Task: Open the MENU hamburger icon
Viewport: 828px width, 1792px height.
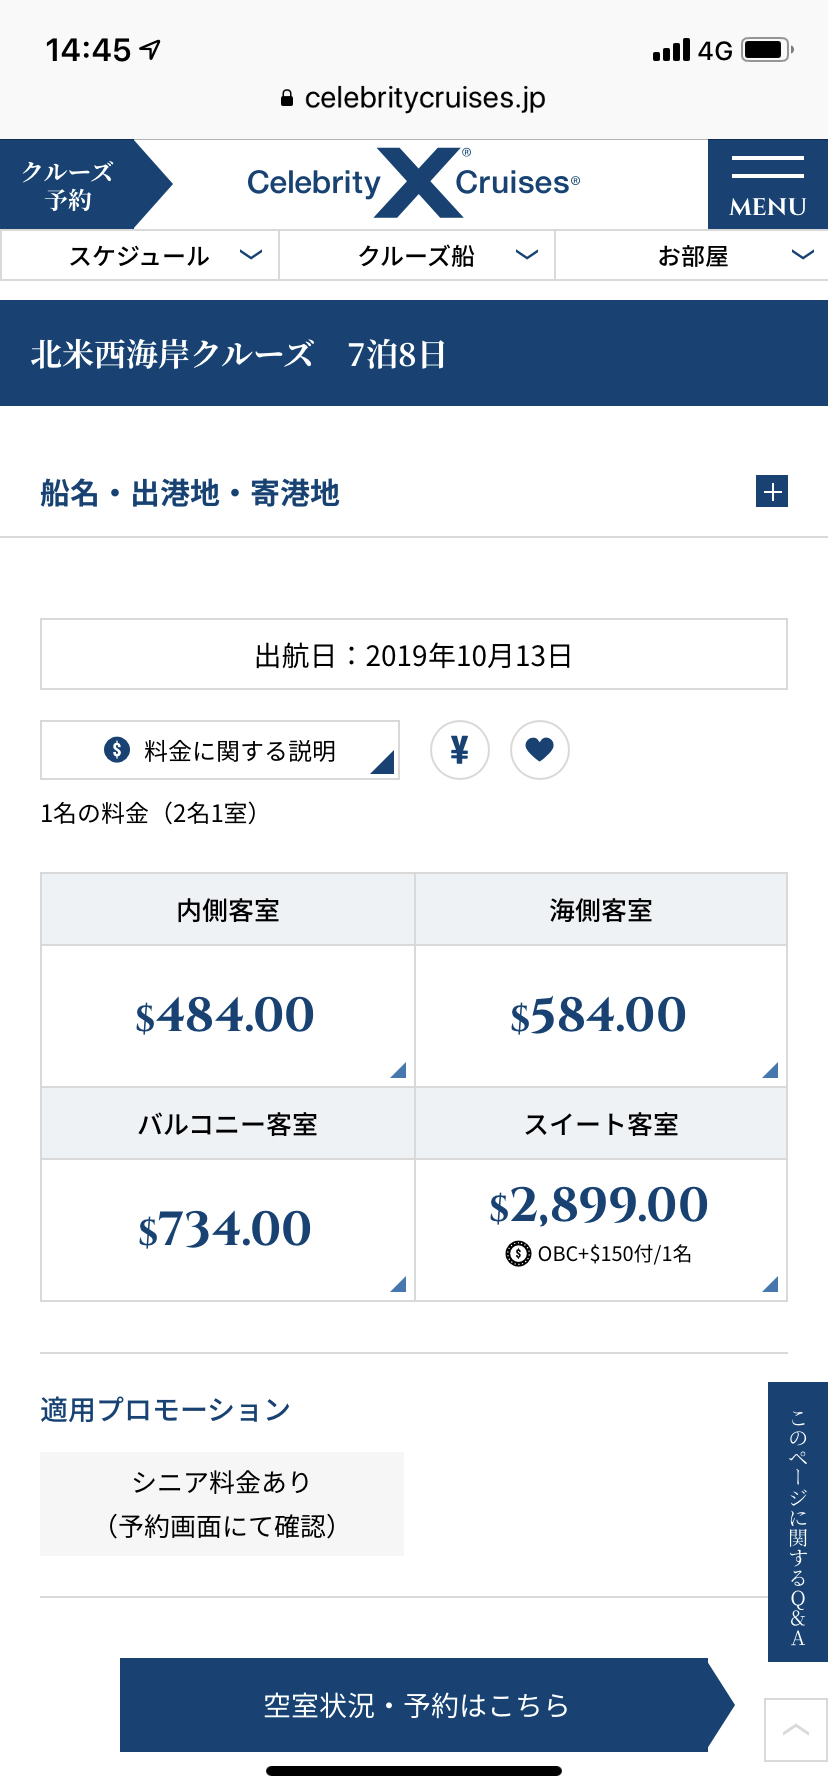Action: point(767,185)
